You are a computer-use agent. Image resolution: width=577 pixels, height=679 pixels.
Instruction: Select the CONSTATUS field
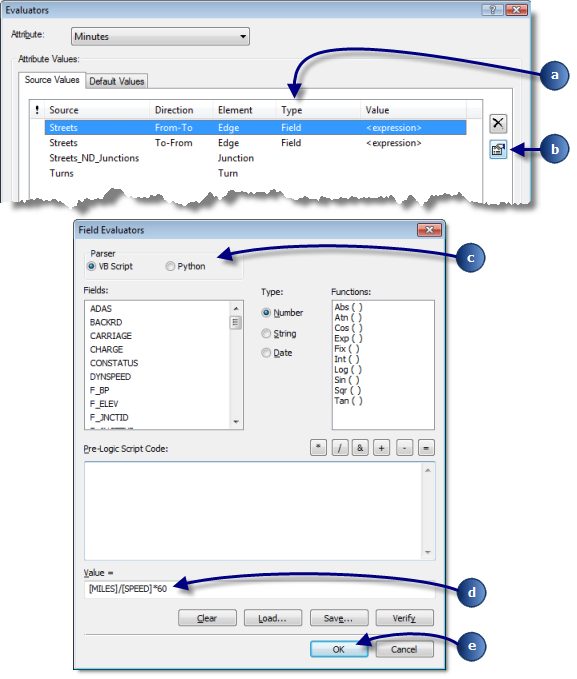(x=114, y=363)
